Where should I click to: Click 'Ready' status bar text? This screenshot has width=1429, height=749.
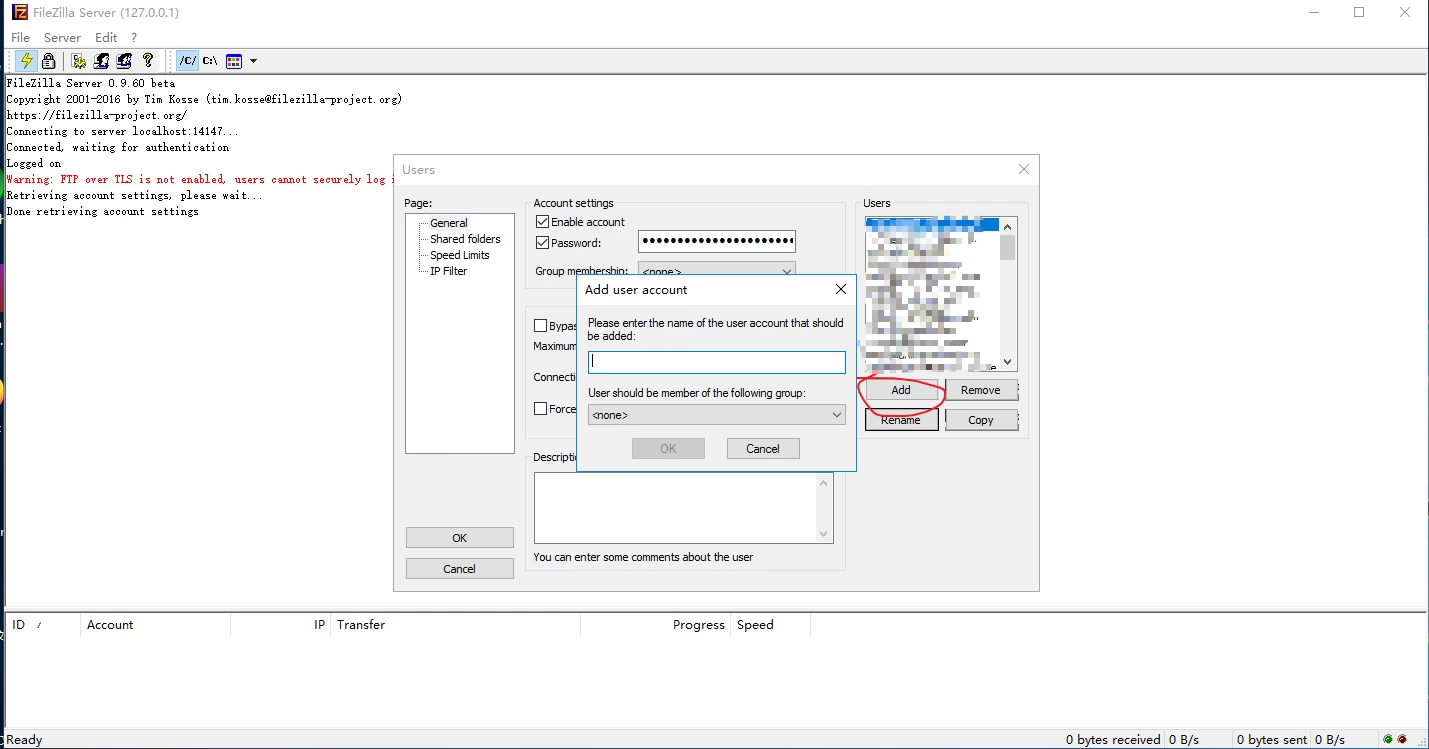click(x=24, y=740)
